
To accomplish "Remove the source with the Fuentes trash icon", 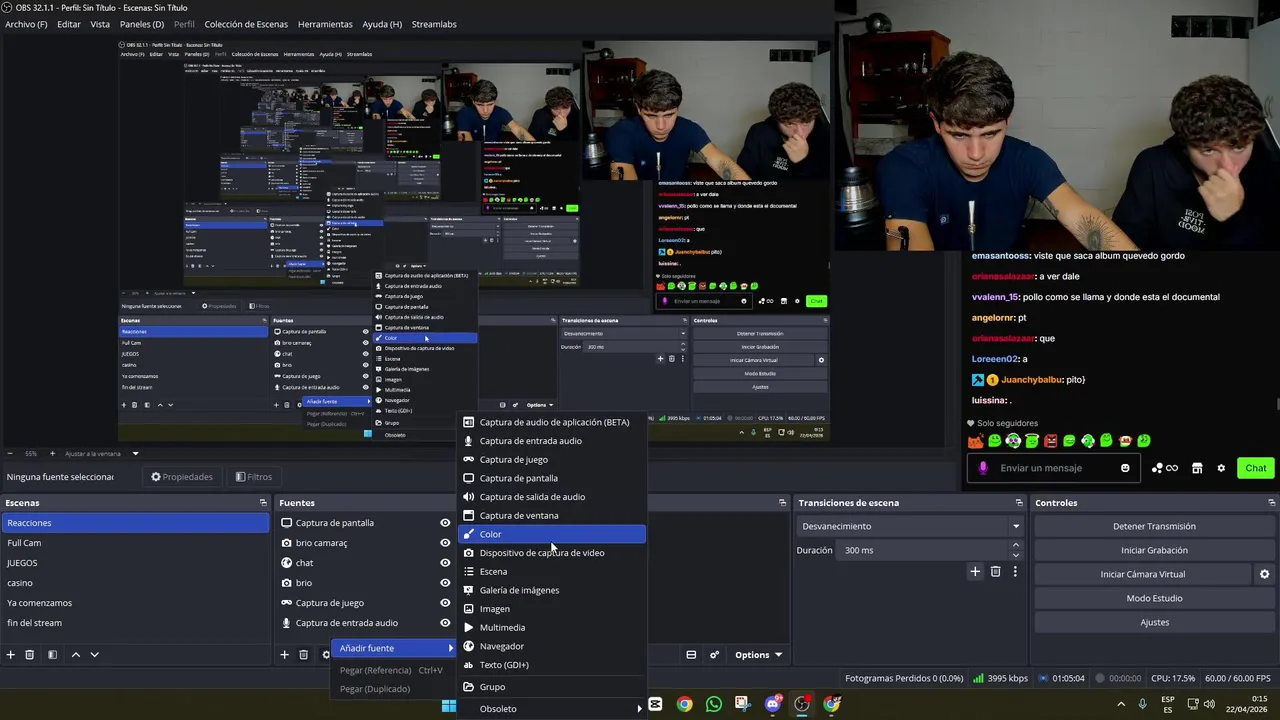I will [x=304, y=655].
